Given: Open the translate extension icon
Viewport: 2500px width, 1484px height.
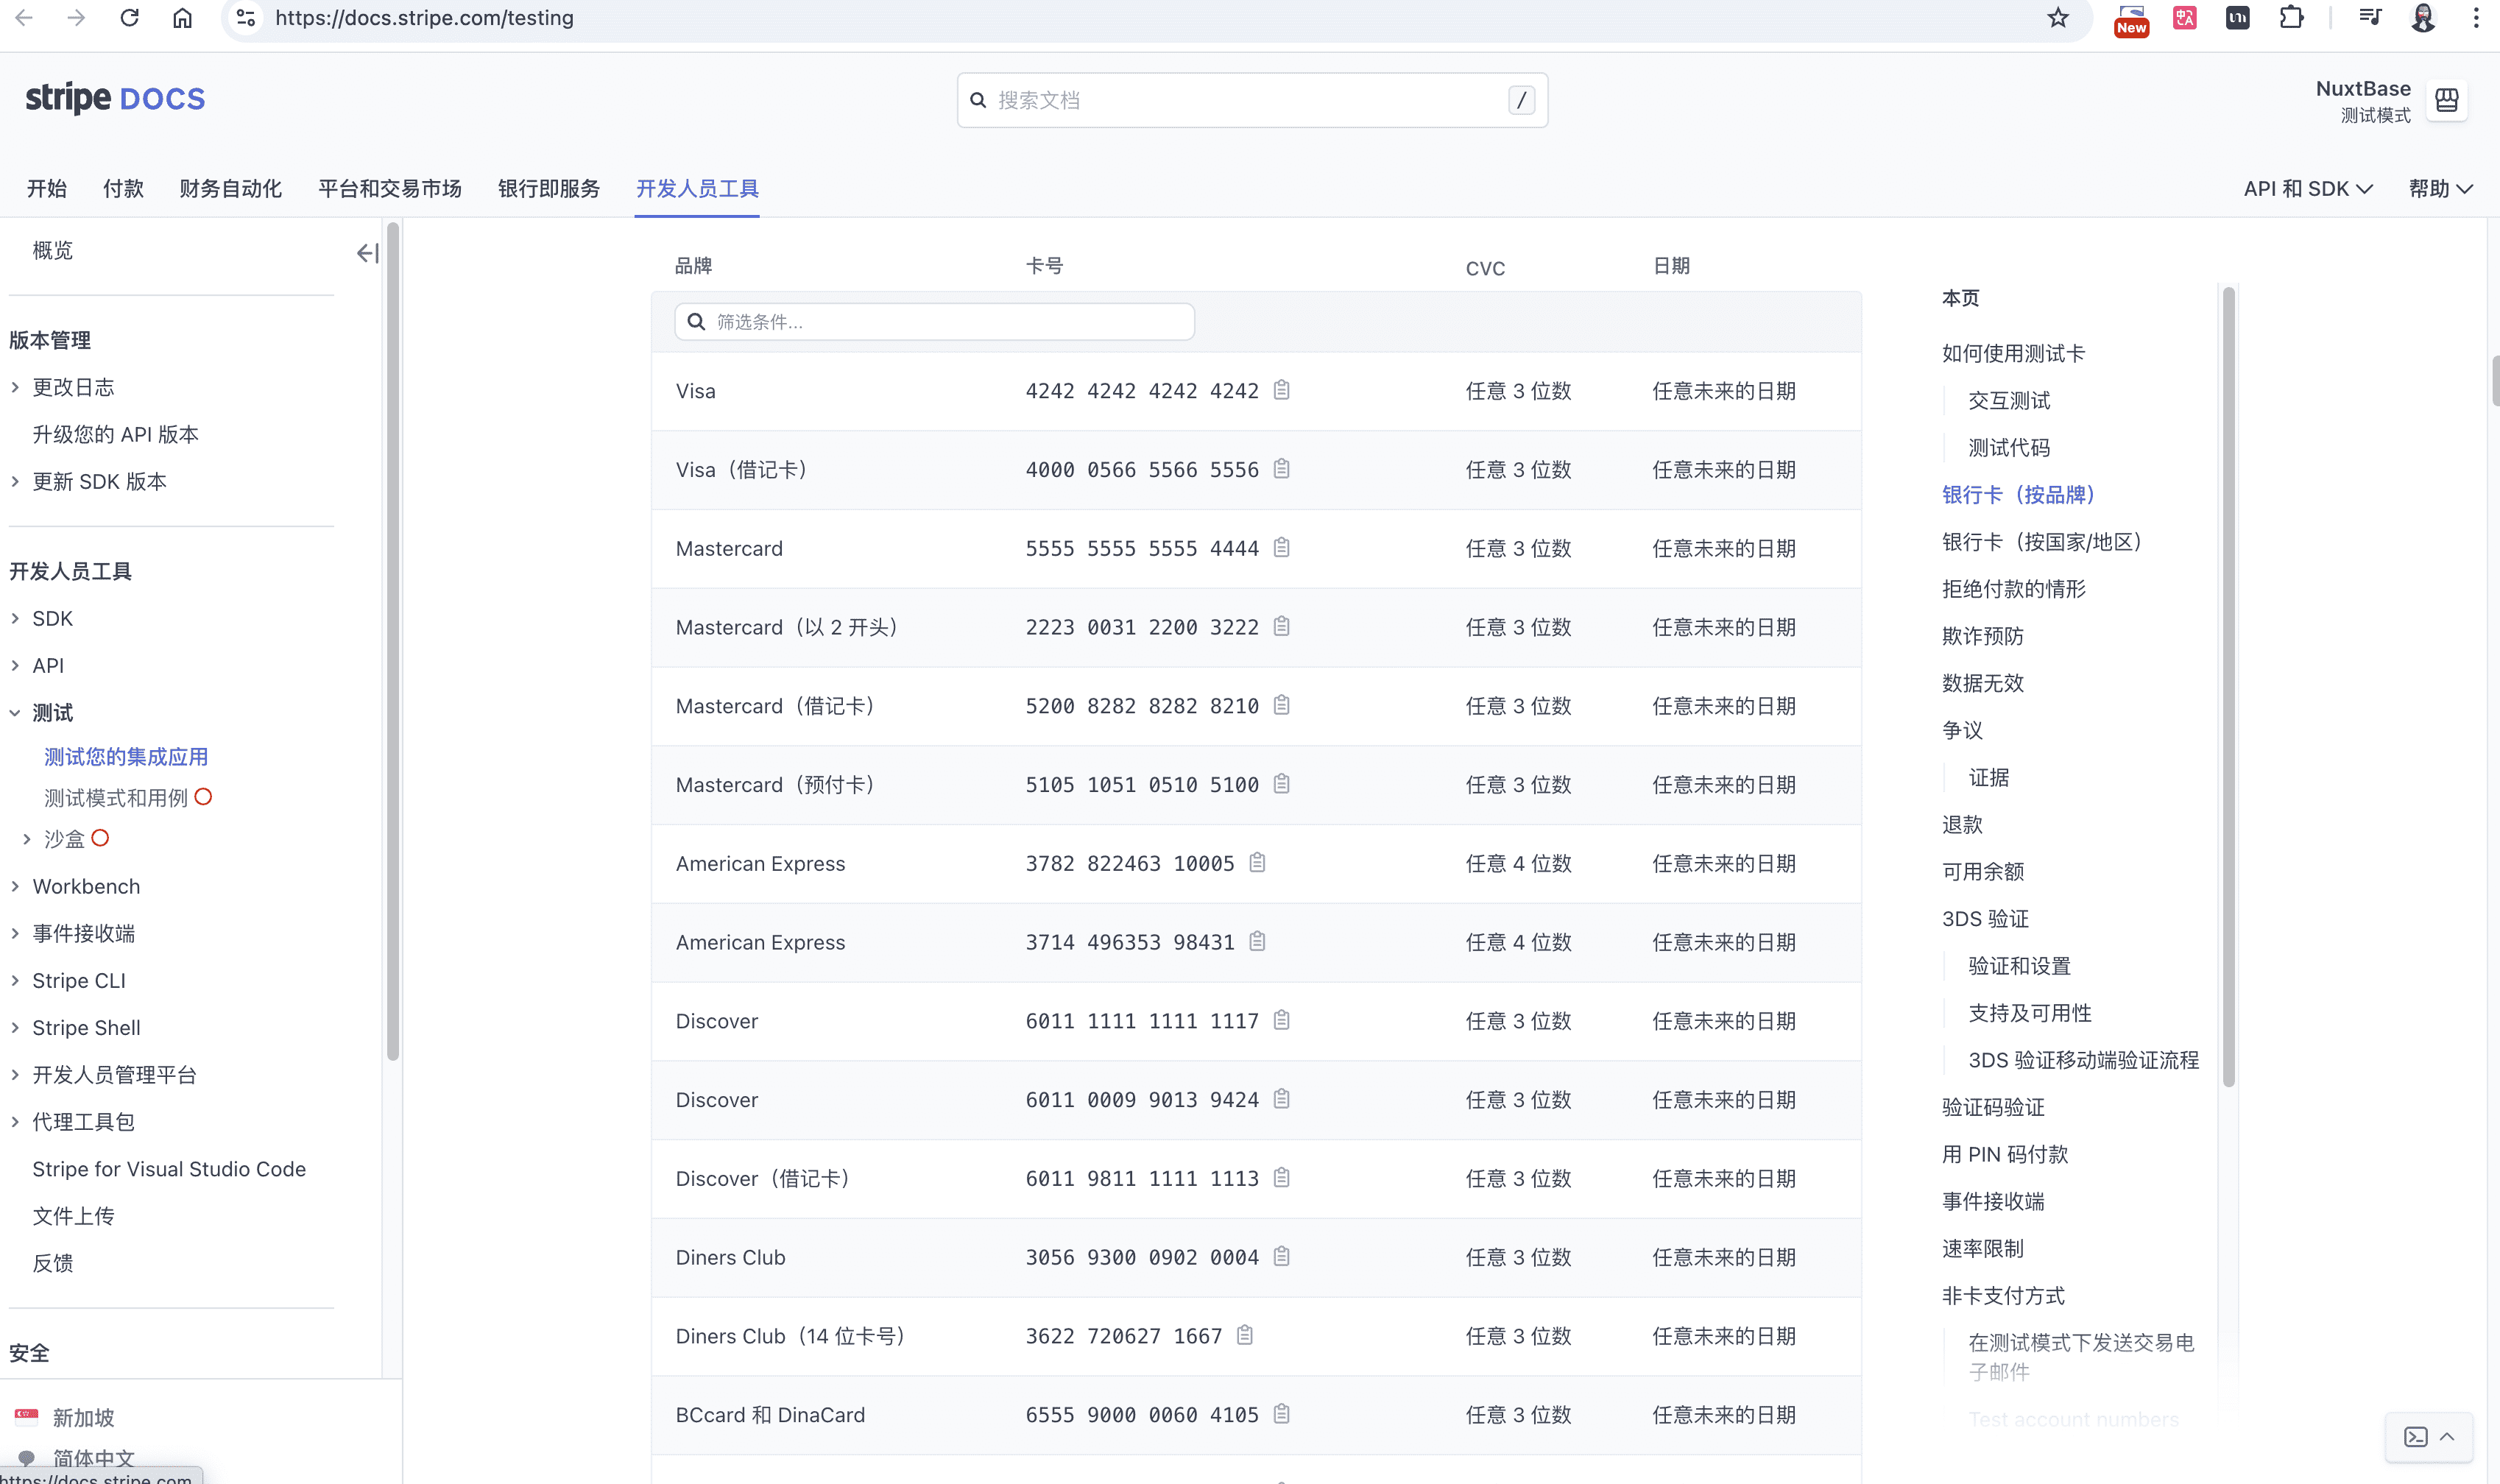Looking at the screenshot, I should pos(2185,18).
